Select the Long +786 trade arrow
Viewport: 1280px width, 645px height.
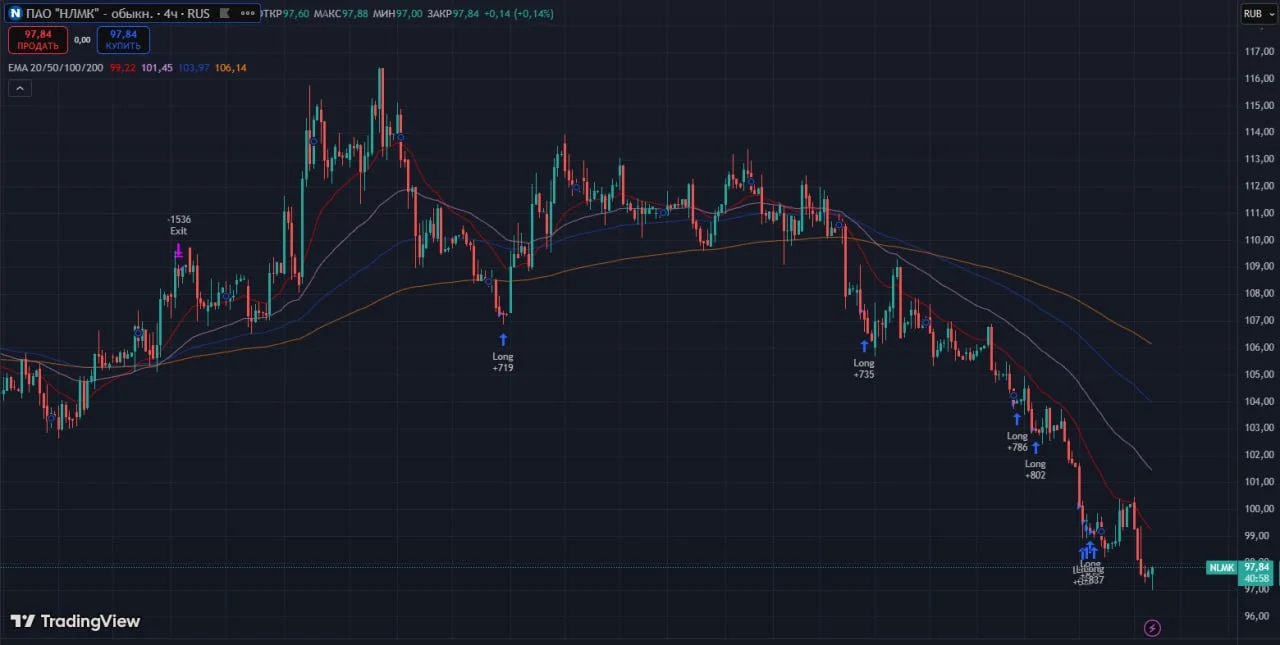(1017, 418)
